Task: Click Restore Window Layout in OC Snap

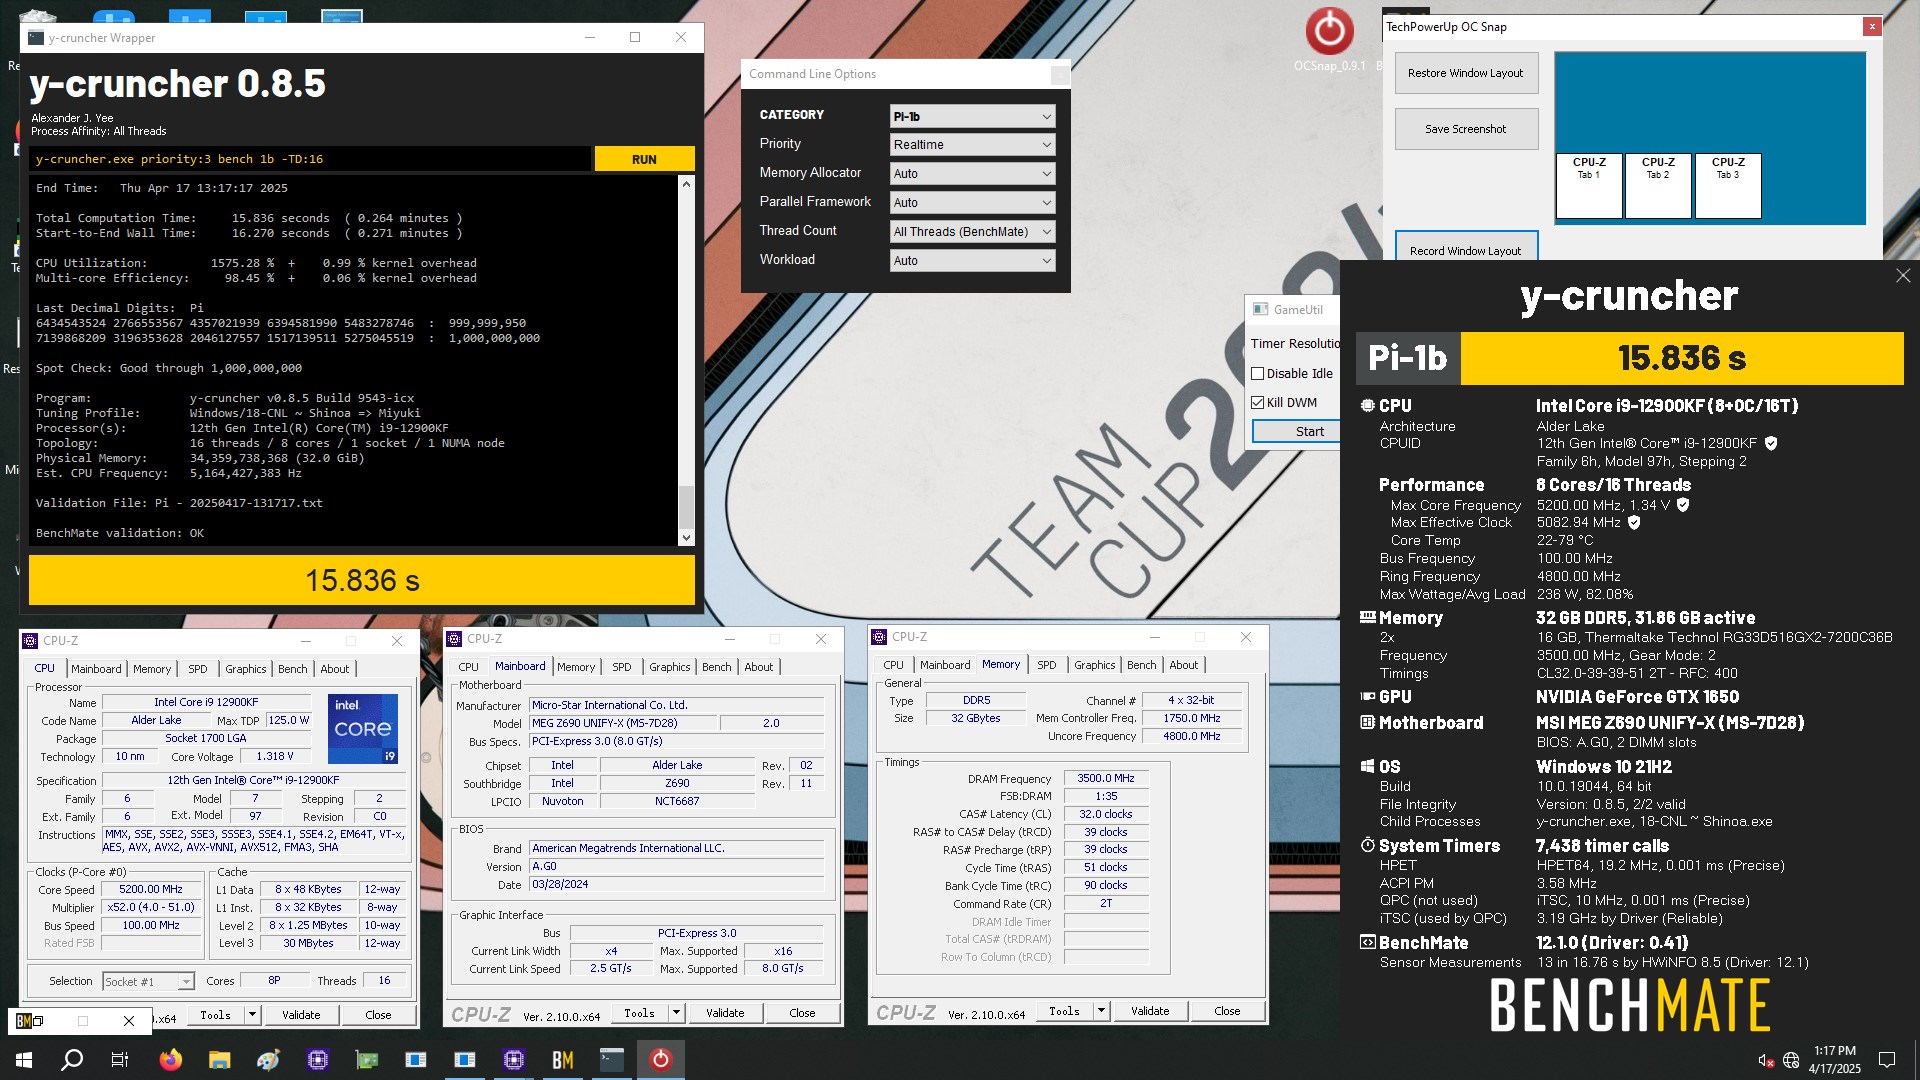Action: point(1466,74)
